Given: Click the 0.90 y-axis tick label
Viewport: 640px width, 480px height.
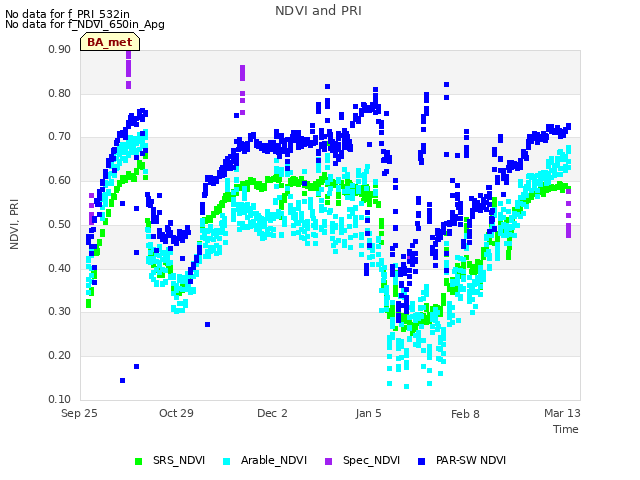Looking at the screenshot, I should click(x=60, y=49).
